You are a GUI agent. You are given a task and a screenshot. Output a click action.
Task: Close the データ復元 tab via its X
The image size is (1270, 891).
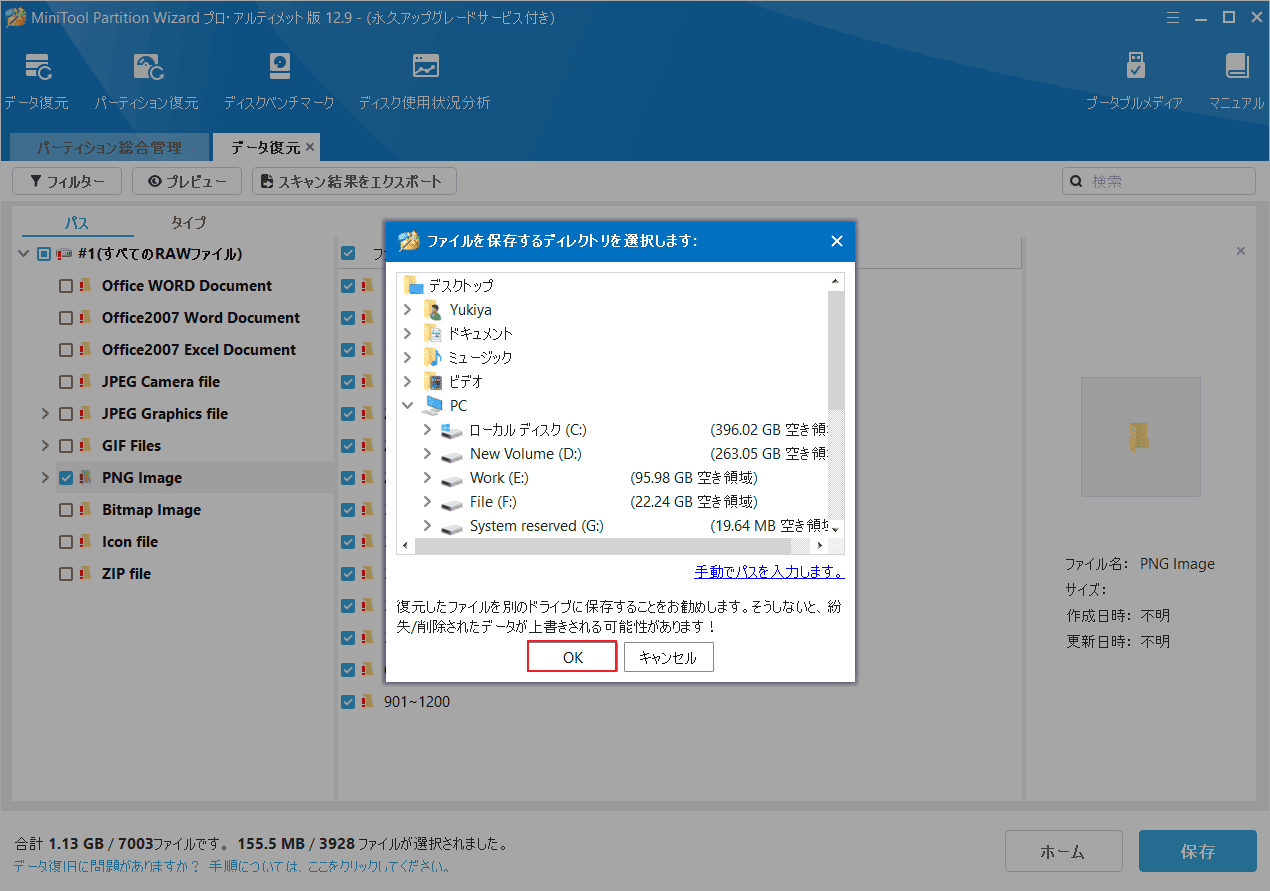click(x=310, y=147)
